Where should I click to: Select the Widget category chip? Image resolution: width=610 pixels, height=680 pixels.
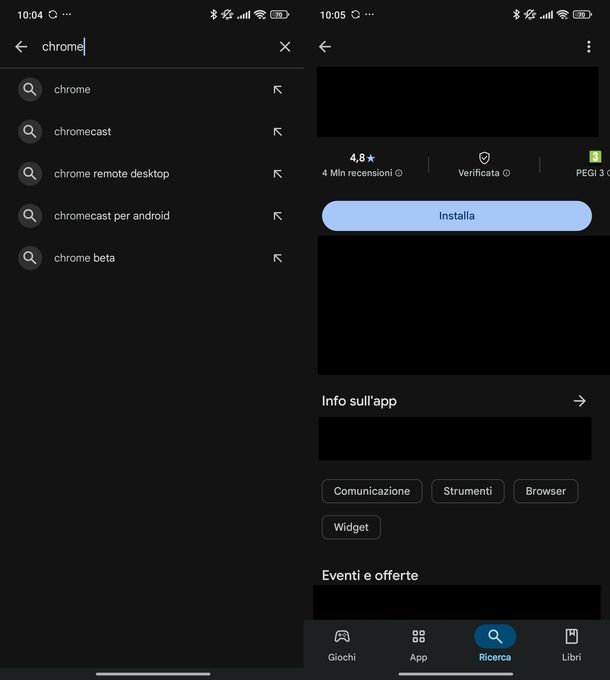point(351,527)
